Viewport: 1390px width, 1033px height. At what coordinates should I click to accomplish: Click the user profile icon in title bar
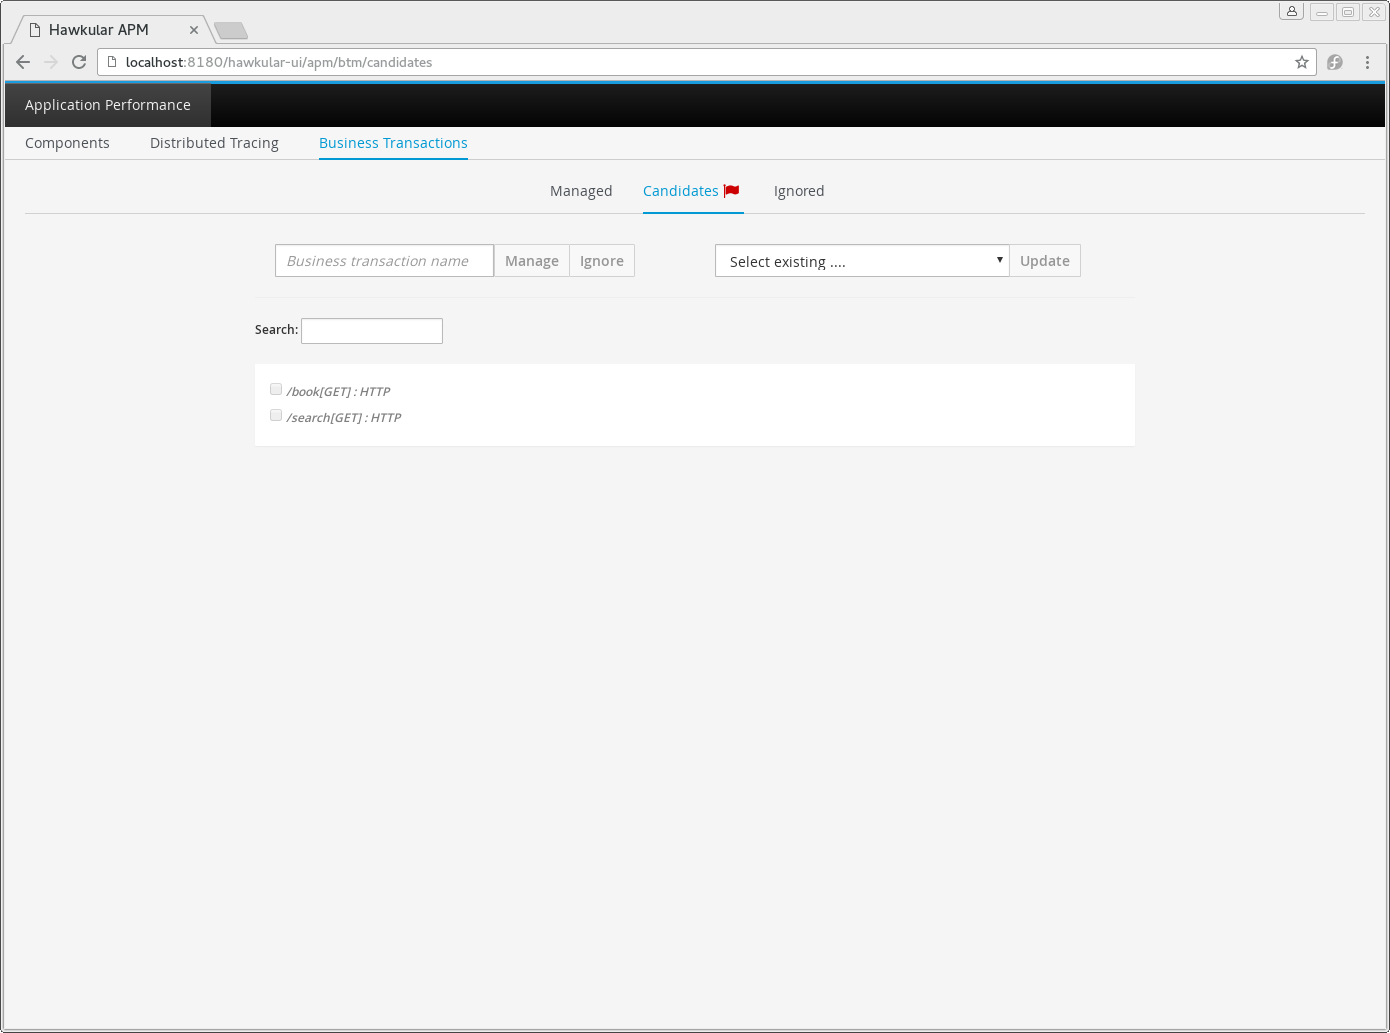coord(1292,12)
